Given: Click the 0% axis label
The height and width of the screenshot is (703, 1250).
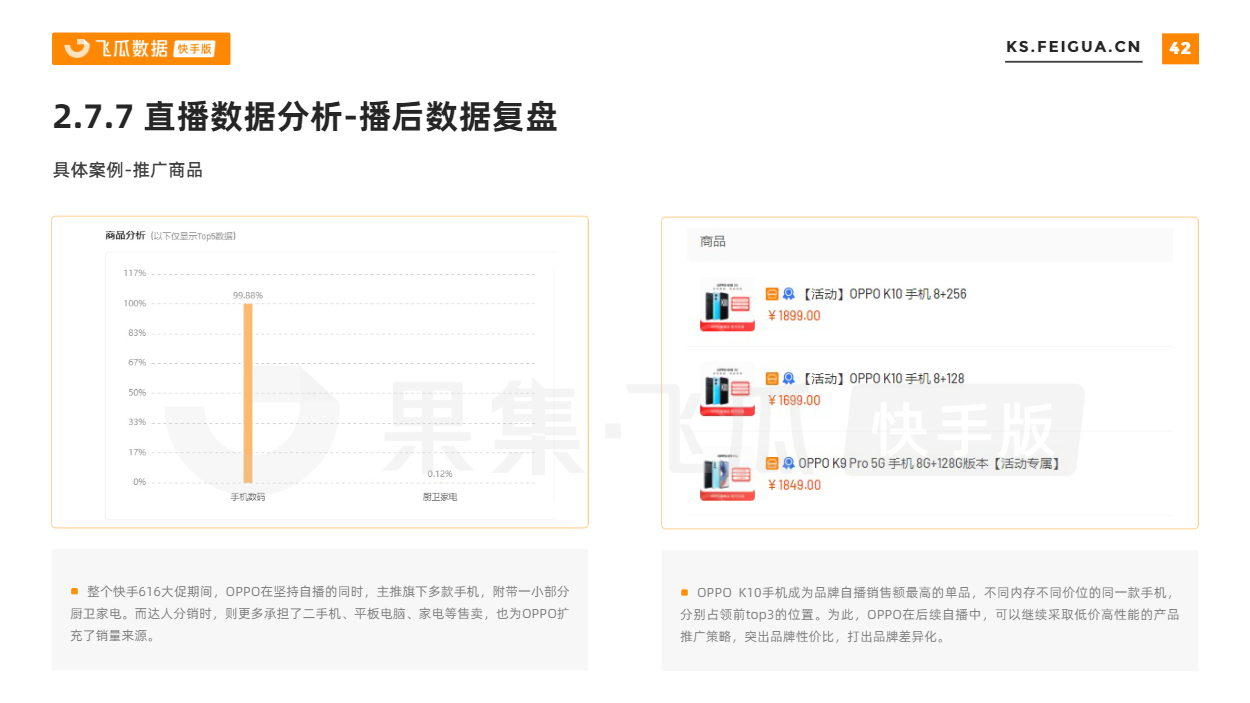Looking at the screenshot, I should pyautogui.click(x=140, y=482).
